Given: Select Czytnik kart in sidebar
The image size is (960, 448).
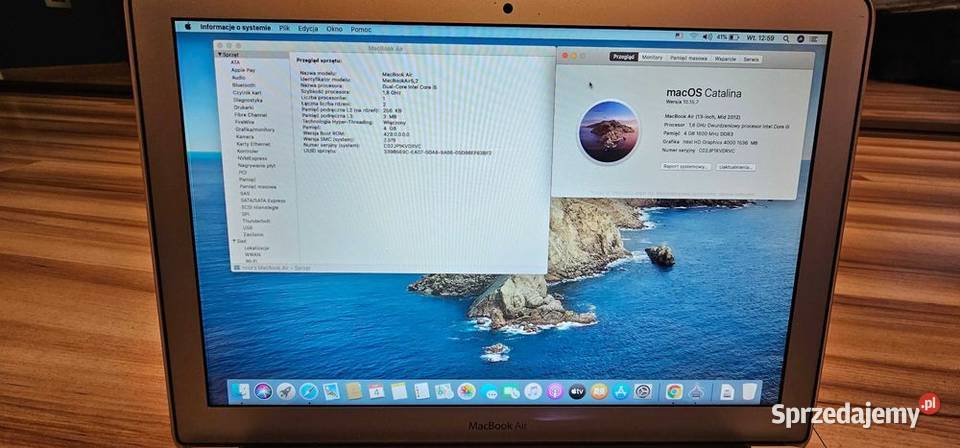Looking at the screenshot, I should click(247, 92).
